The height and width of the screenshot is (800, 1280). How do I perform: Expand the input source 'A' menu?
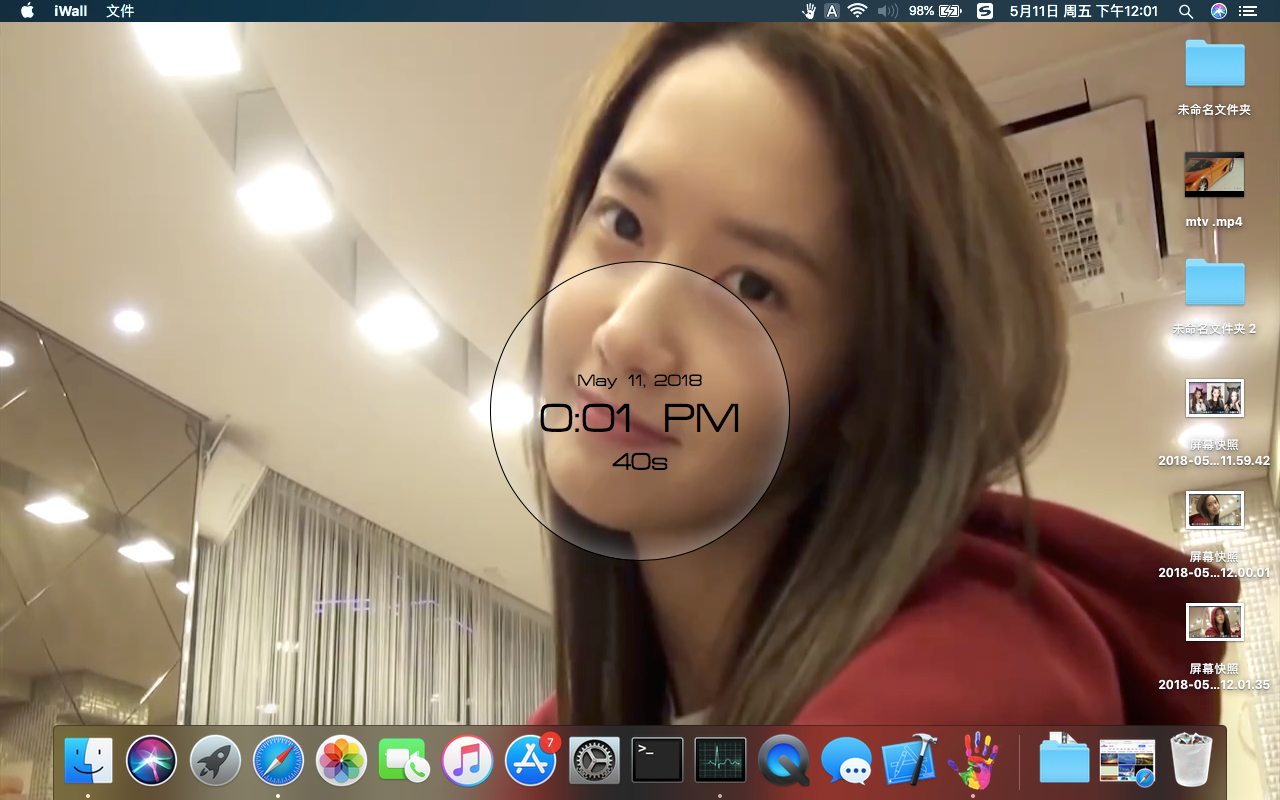832,11
